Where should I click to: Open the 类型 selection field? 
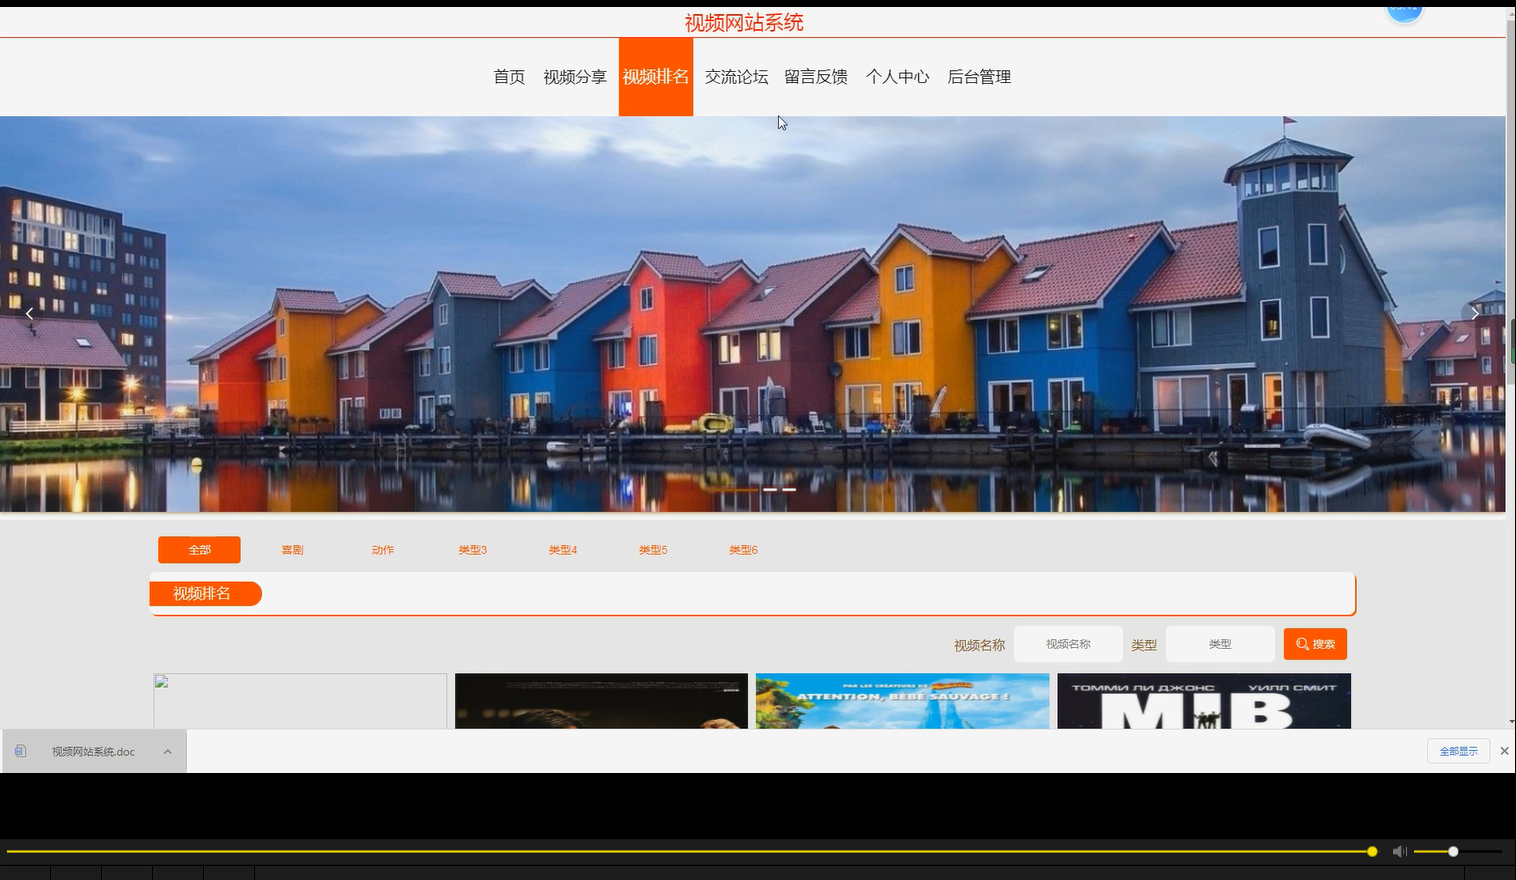(1220, 643)
